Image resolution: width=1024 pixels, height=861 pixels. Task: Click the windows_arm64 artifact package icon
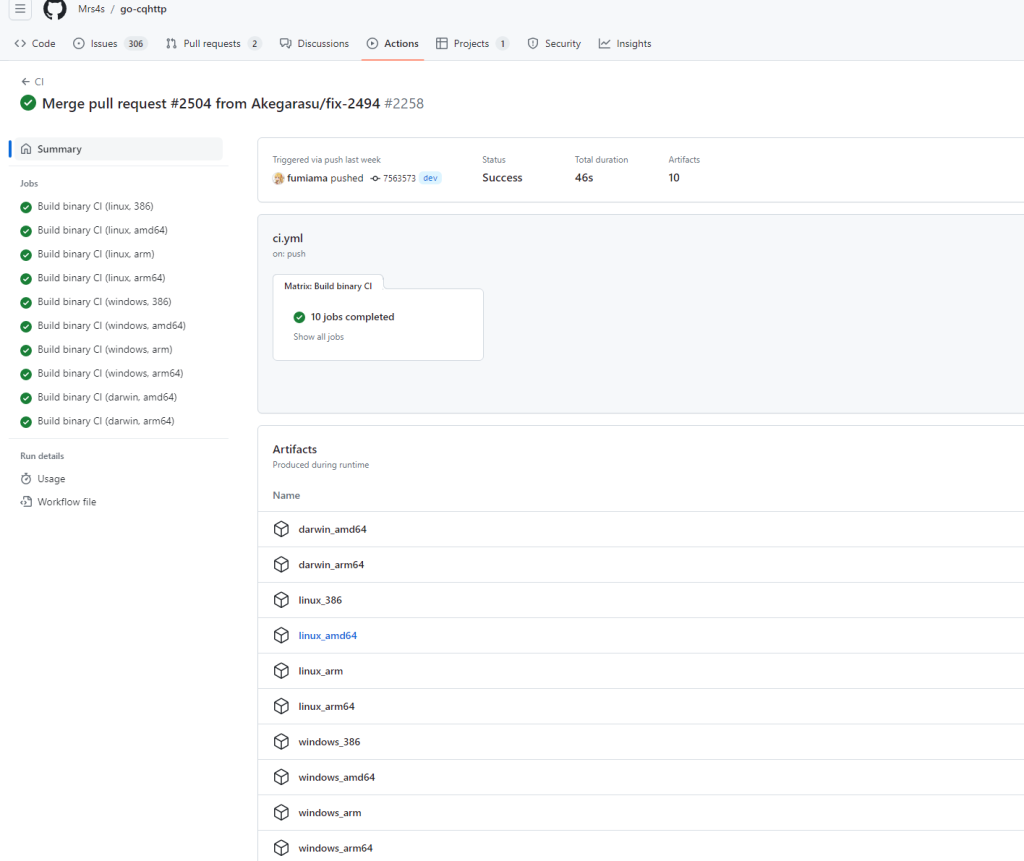[281, 848]
